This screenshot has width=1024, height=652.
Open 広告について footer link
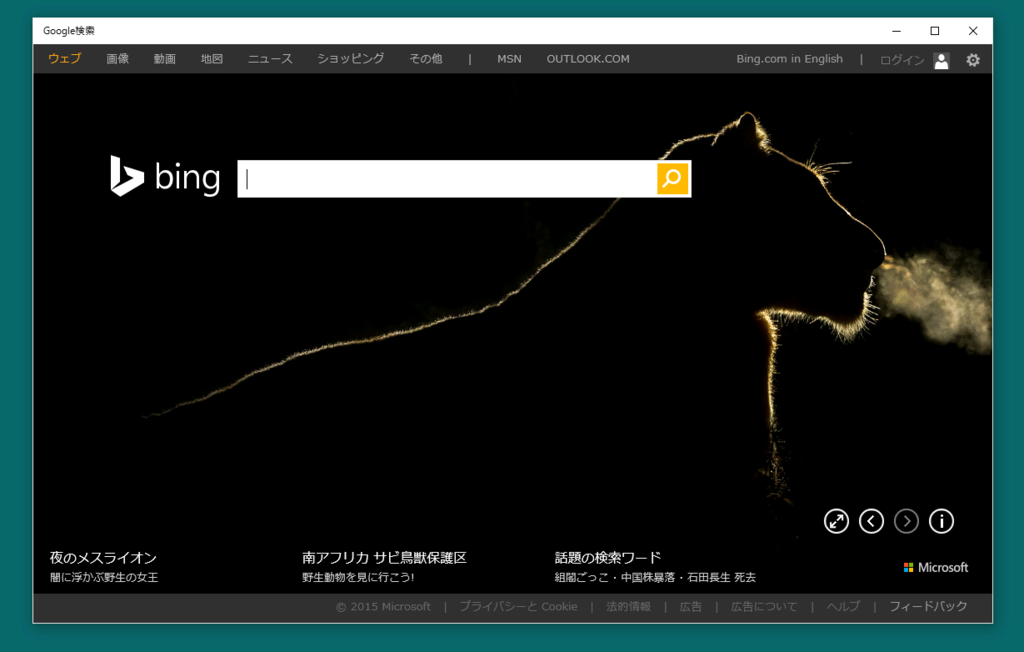[x=764, y=606]
